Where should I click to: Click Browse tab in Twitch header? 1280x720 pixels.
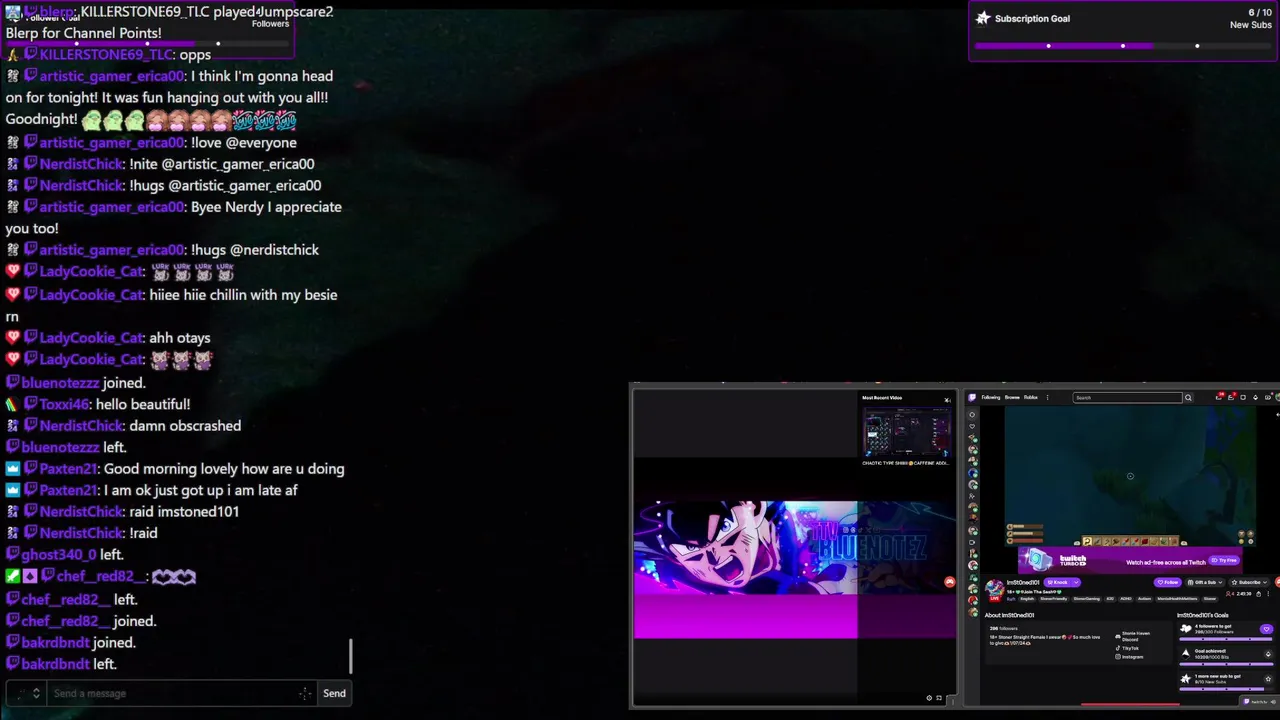(x=1012, y=397)
